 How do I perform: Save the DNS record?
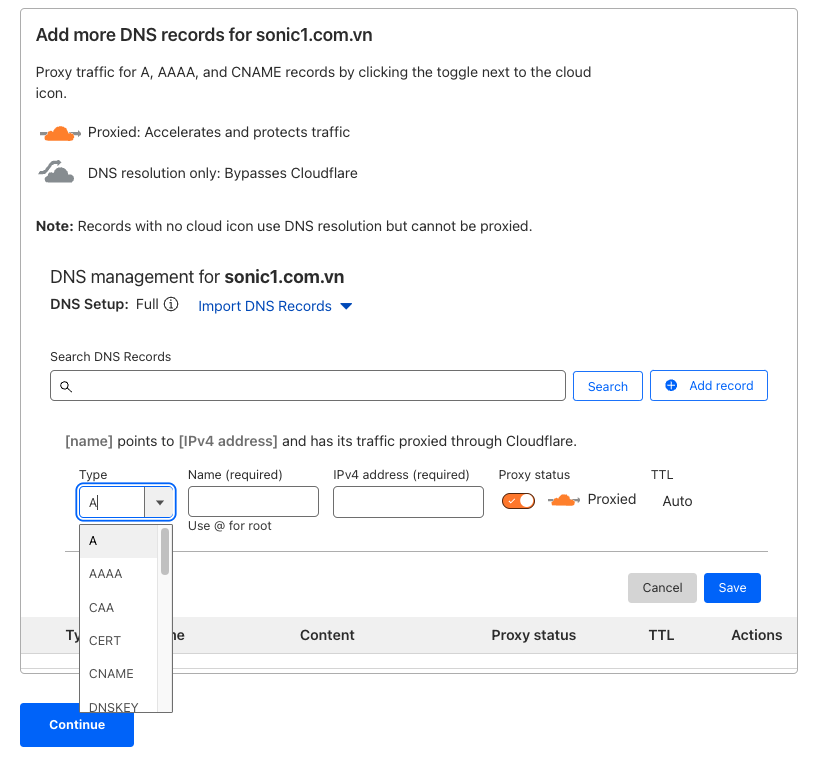pos(732,588)
